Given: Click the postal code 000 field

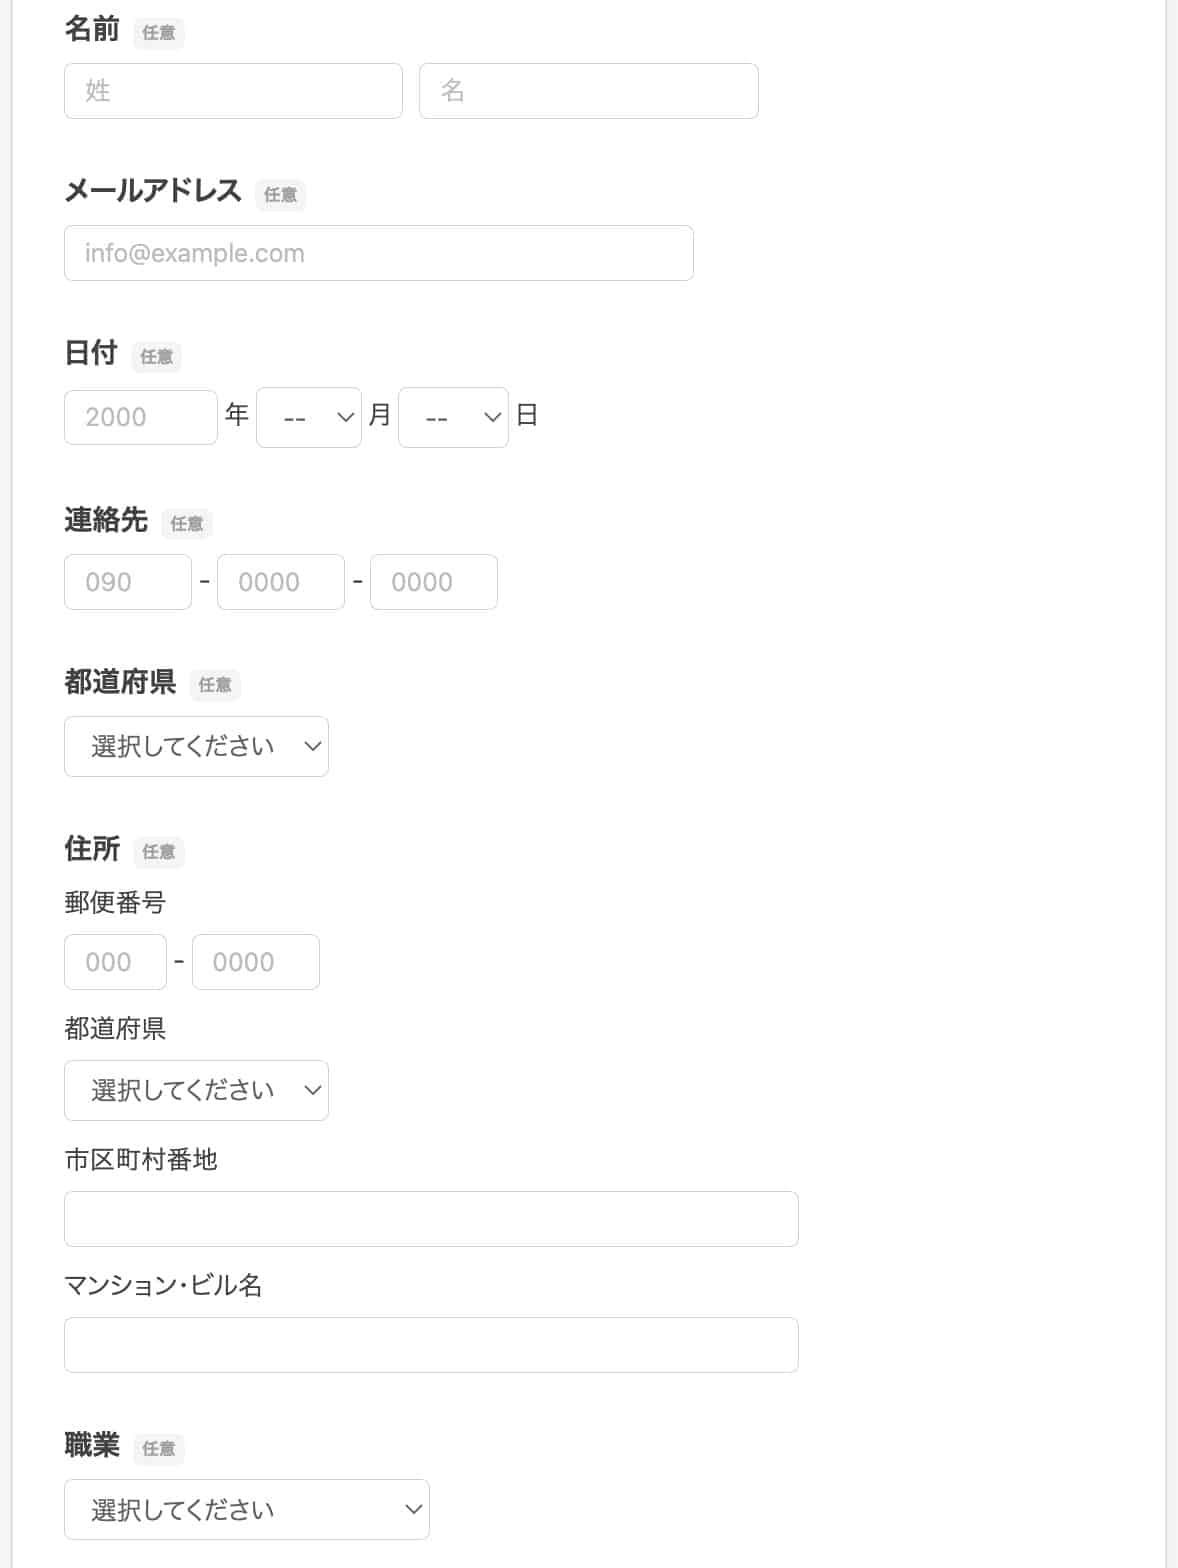Looking at the screenshot, I should [x=114, y=961].
